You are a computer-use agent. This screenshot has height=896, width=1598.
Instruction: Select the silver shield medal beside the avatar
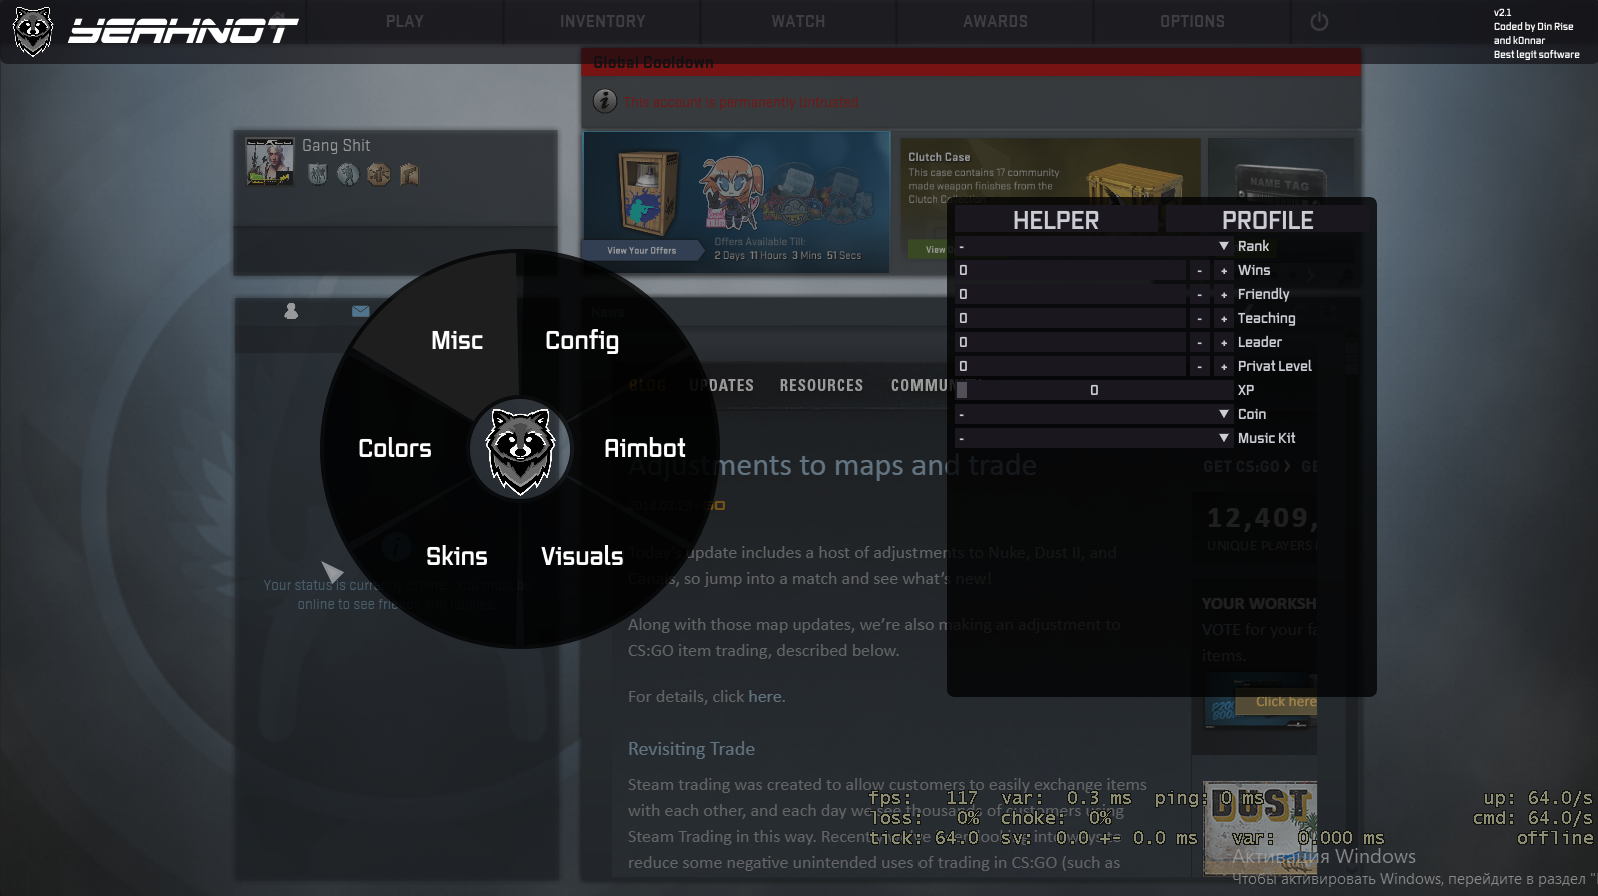(x=318, y=174)
